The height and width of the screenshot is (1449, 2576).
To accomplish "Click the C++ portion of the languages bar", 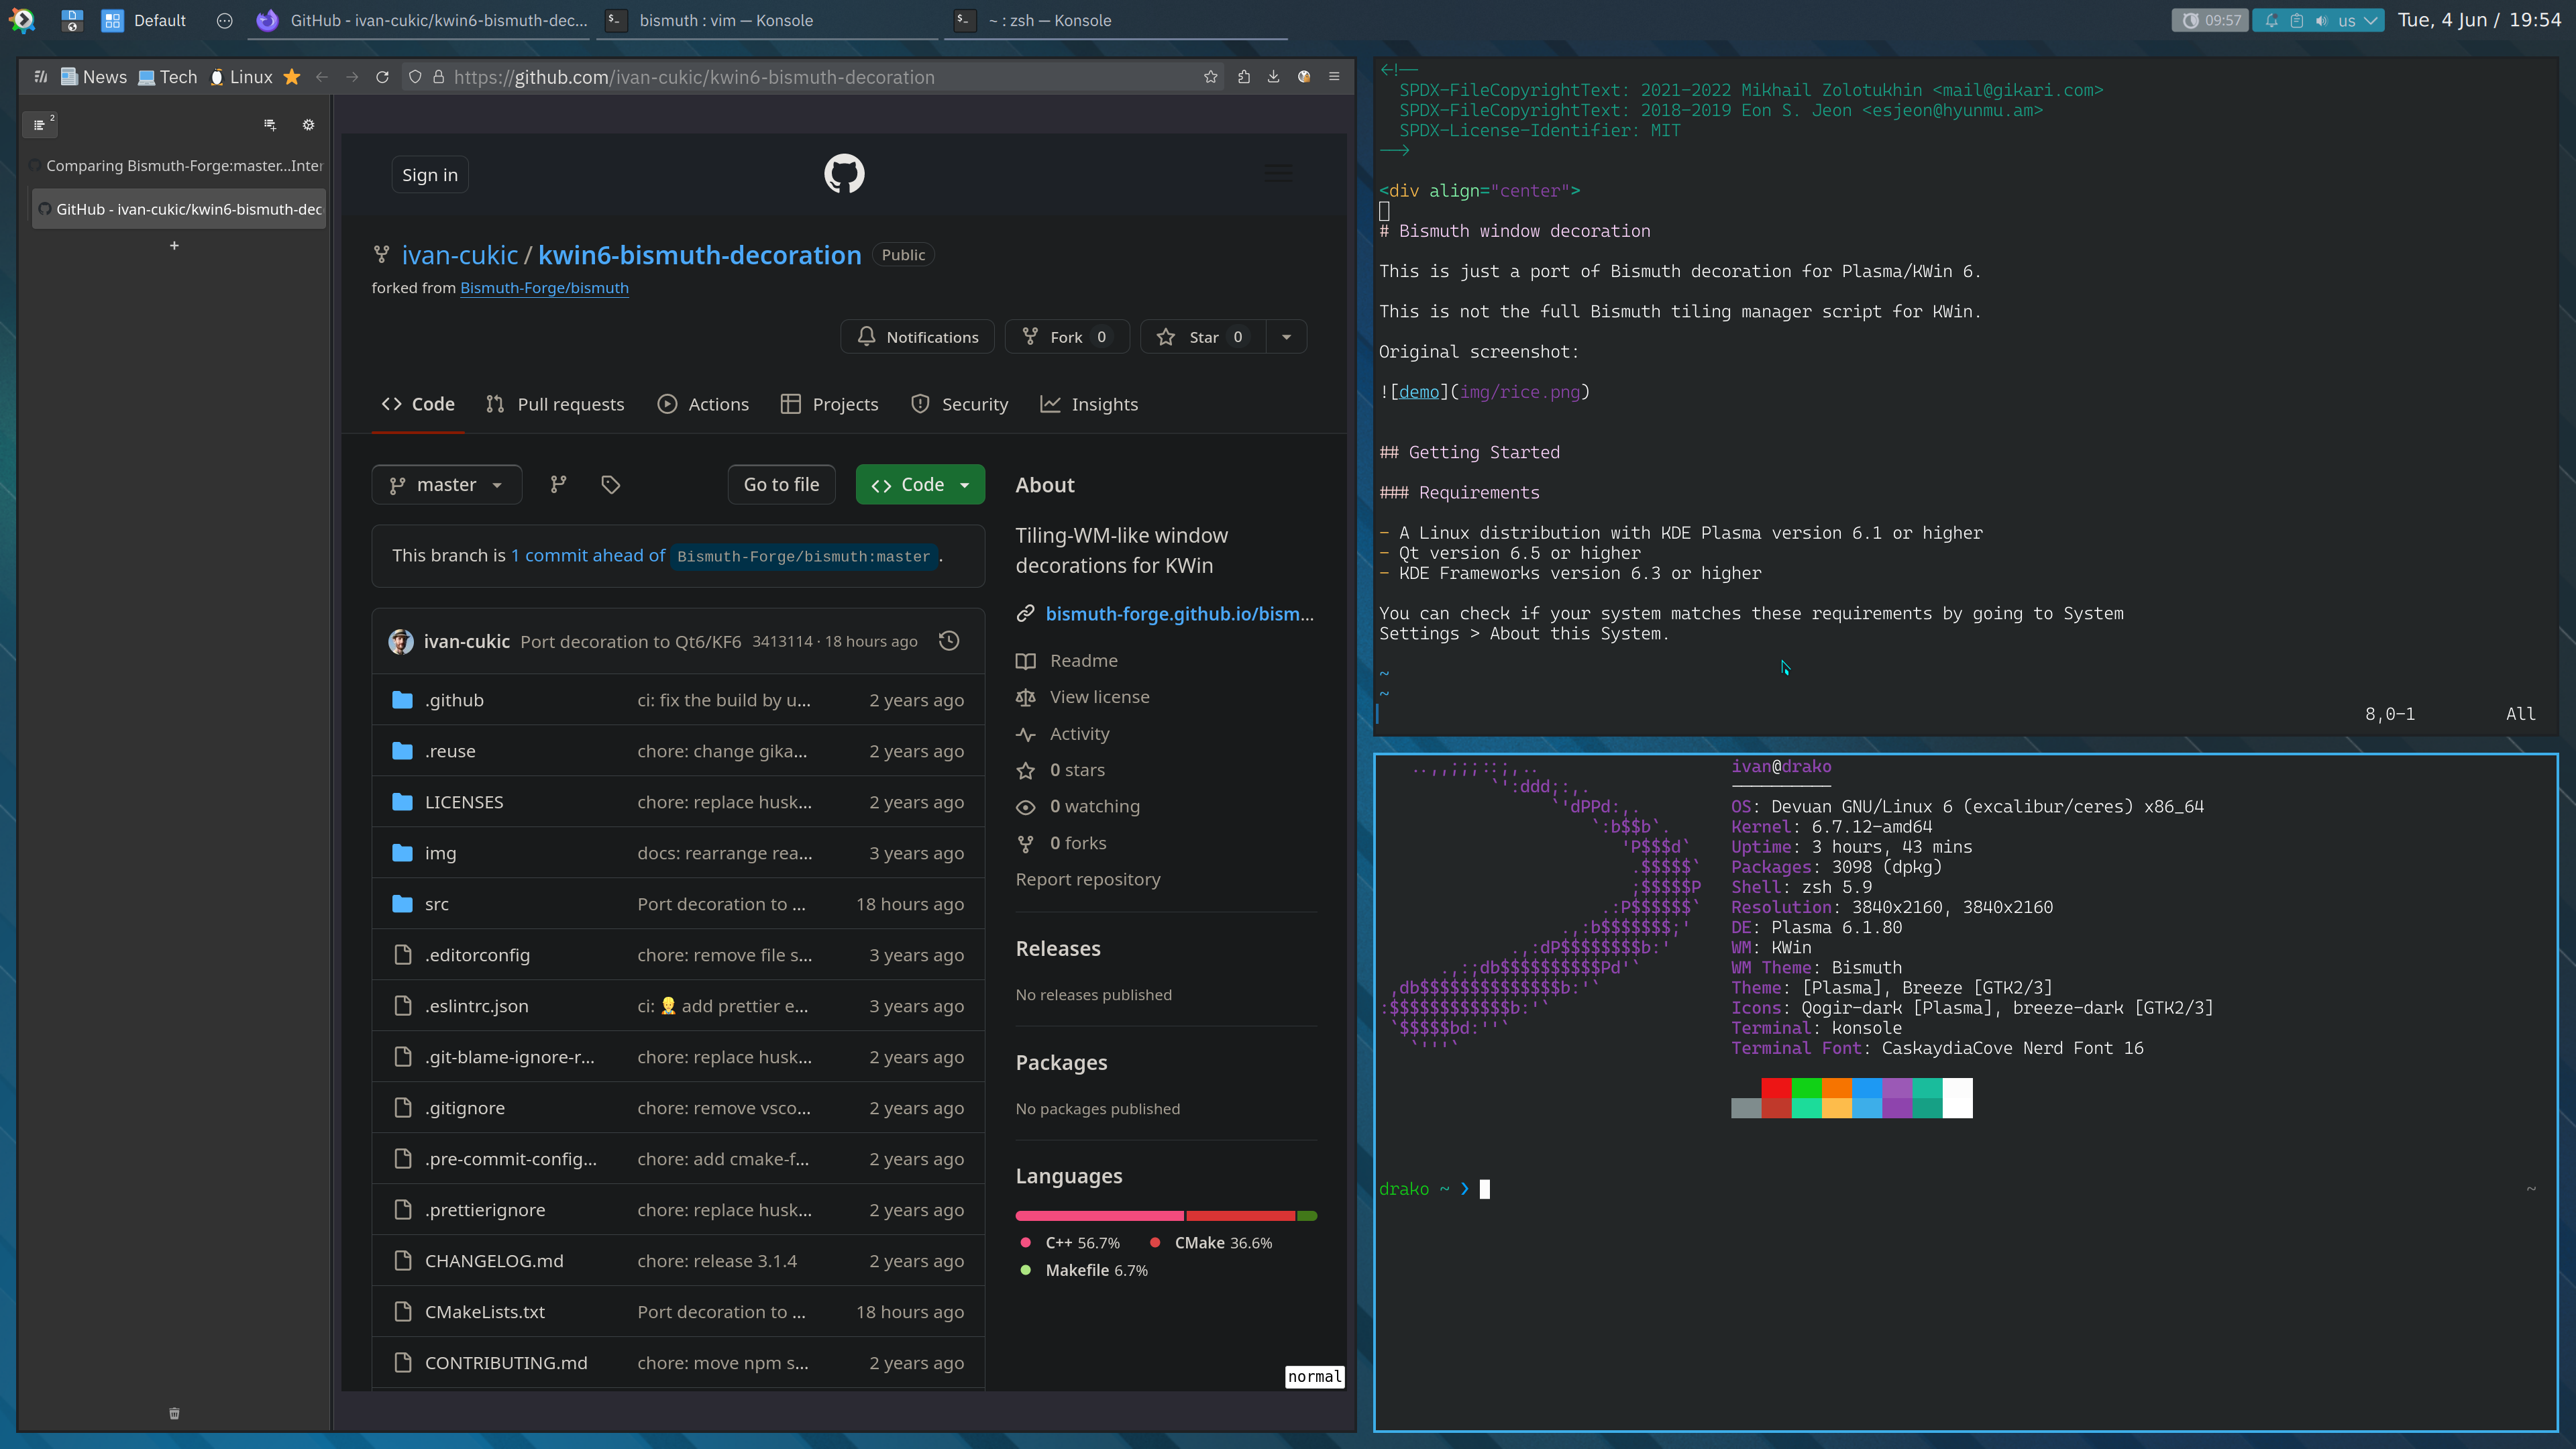I will [1100, 1216].
